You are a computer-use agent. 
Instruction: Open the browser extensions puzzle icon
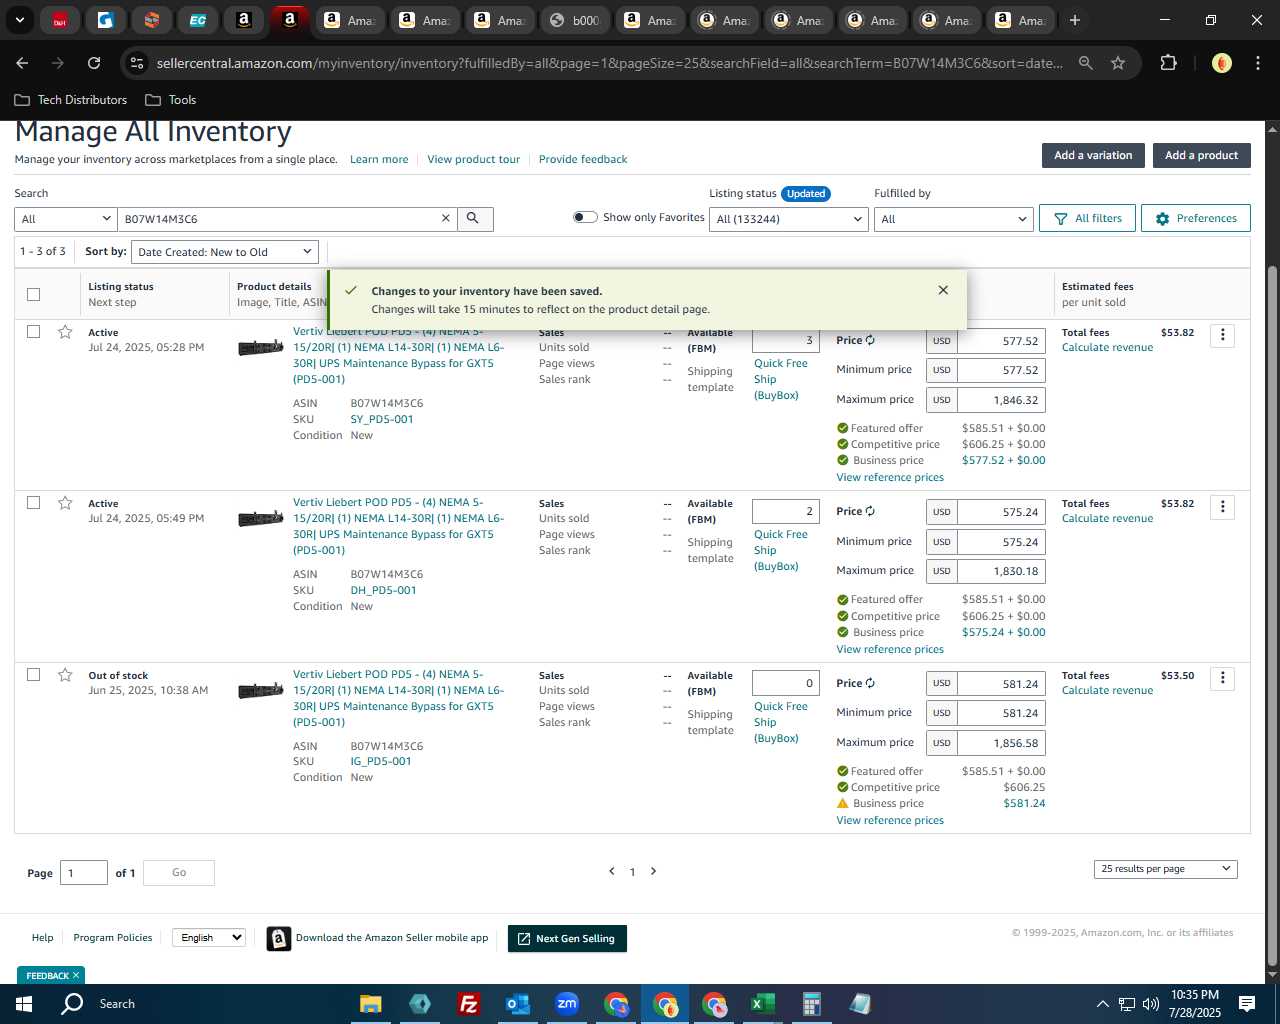1168,63
